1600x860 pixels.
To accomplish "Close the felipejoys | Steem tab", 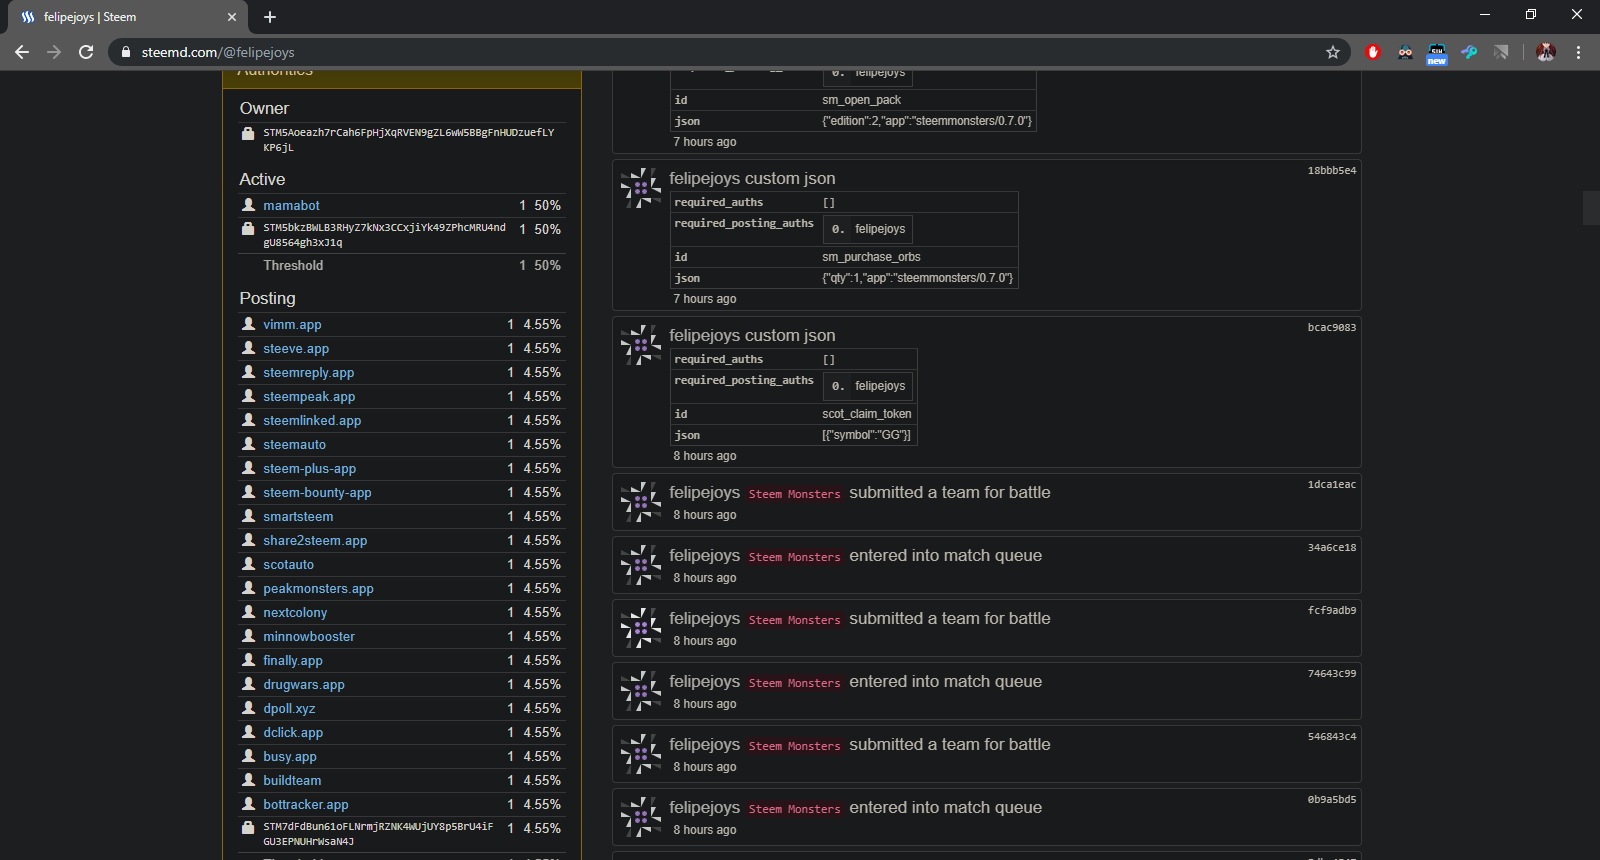I will (x=232, y=17).
